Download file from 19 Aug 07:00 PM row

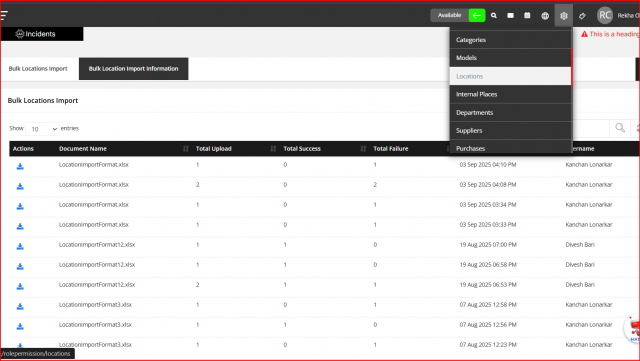[20, 246]
